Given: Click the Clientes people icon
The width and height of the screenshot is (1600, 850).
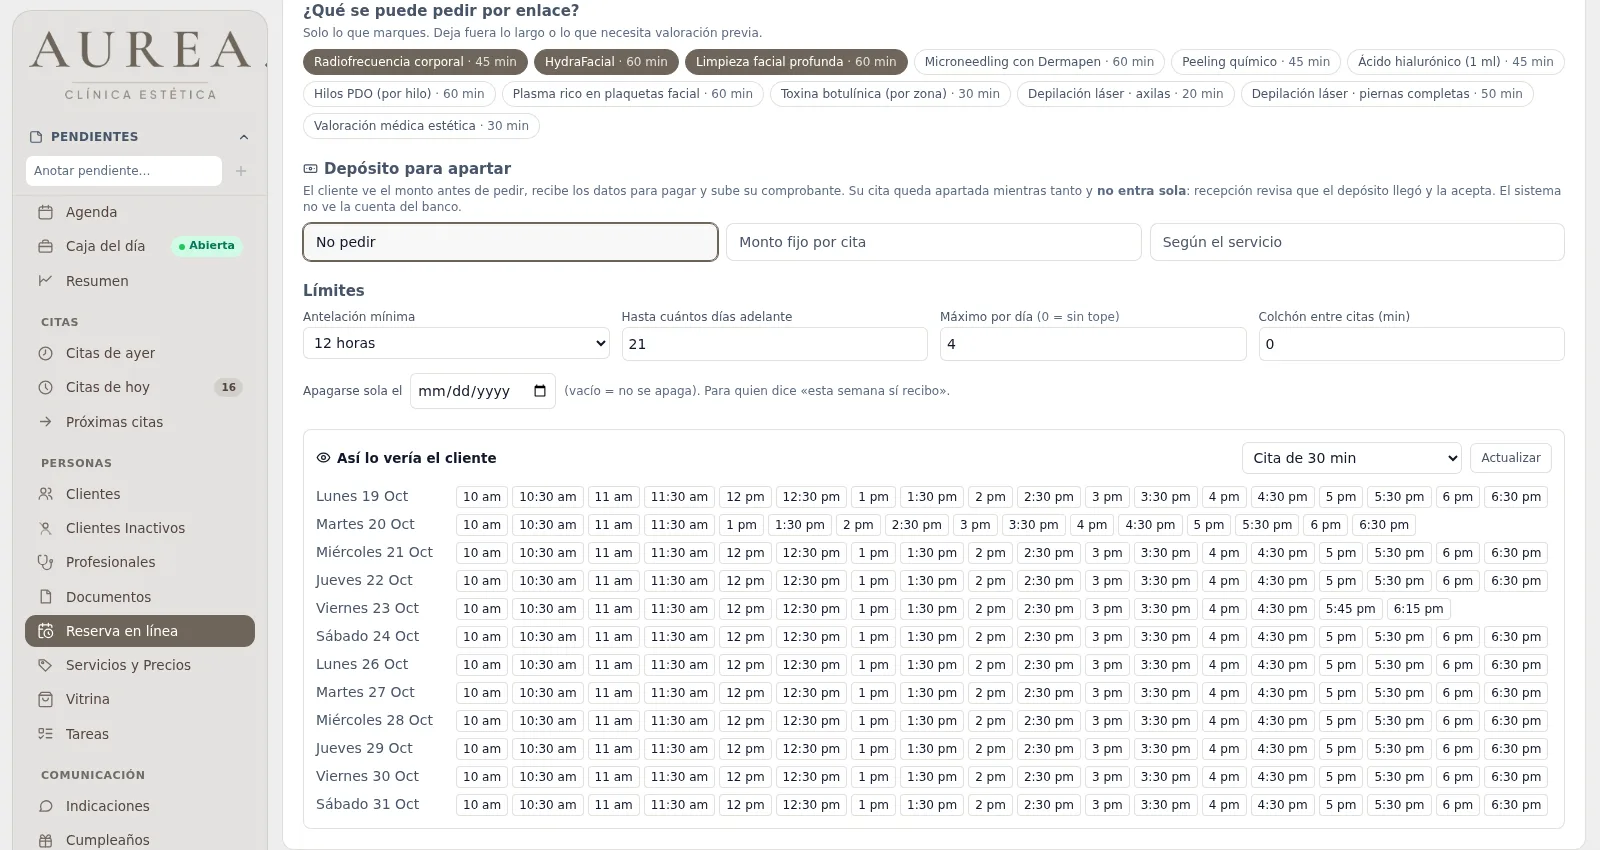Looking at the screenshot, I should pos(45,494).
